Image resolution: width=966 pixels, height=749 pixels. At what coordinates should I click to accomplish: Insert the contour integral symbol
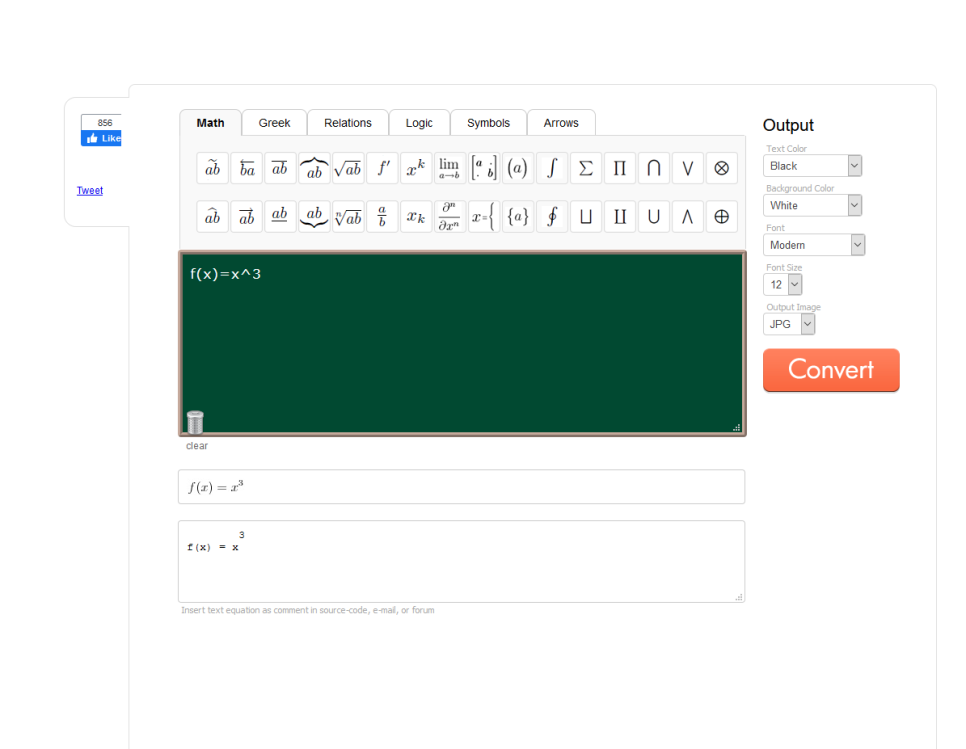(x=552, y=216)
